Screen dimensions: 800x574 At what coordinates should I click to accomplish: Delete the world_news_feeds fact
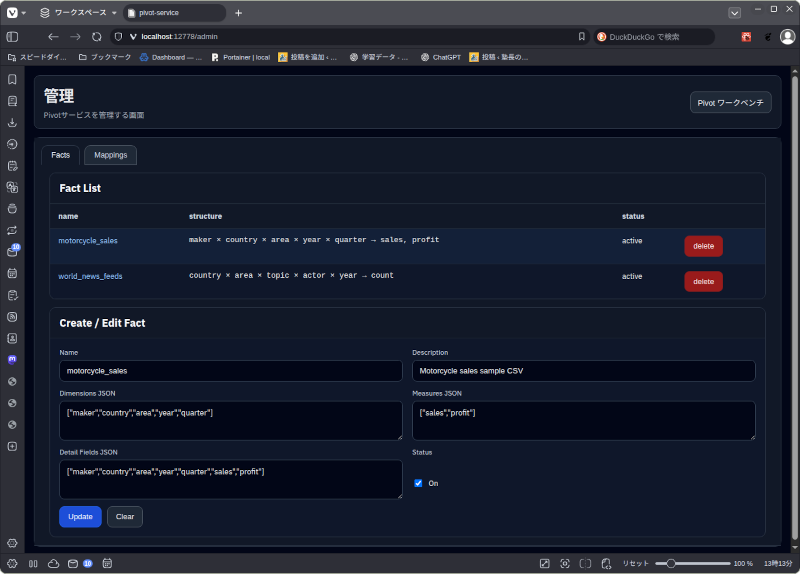(x=703, y=282)
